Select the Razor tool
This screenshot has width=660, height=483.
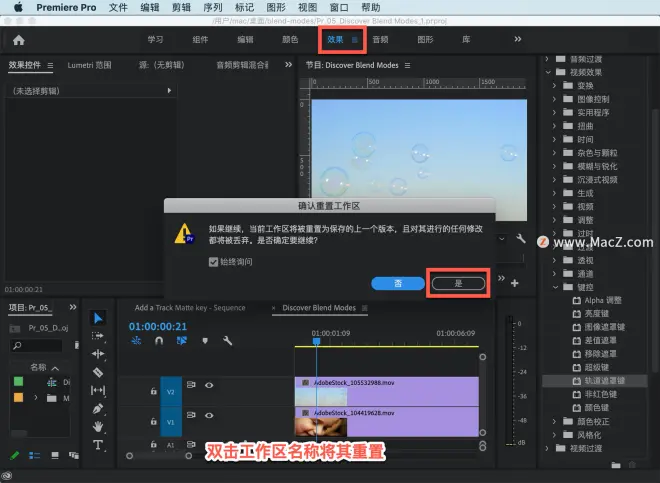coord(98,372)
